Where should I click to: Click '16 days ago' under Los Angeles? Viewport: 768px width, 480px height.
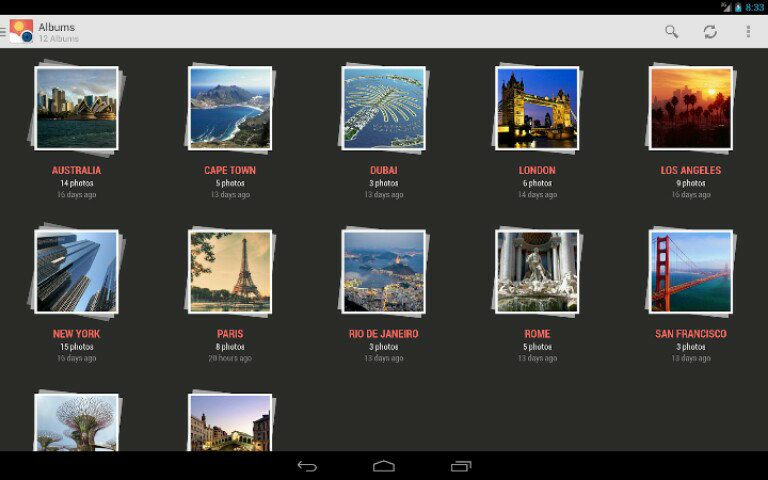pyautogui.click(x=691, y=195)
